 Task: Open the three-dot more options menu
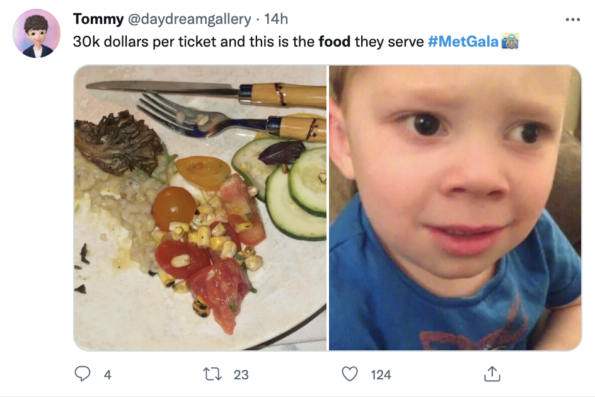572,19
